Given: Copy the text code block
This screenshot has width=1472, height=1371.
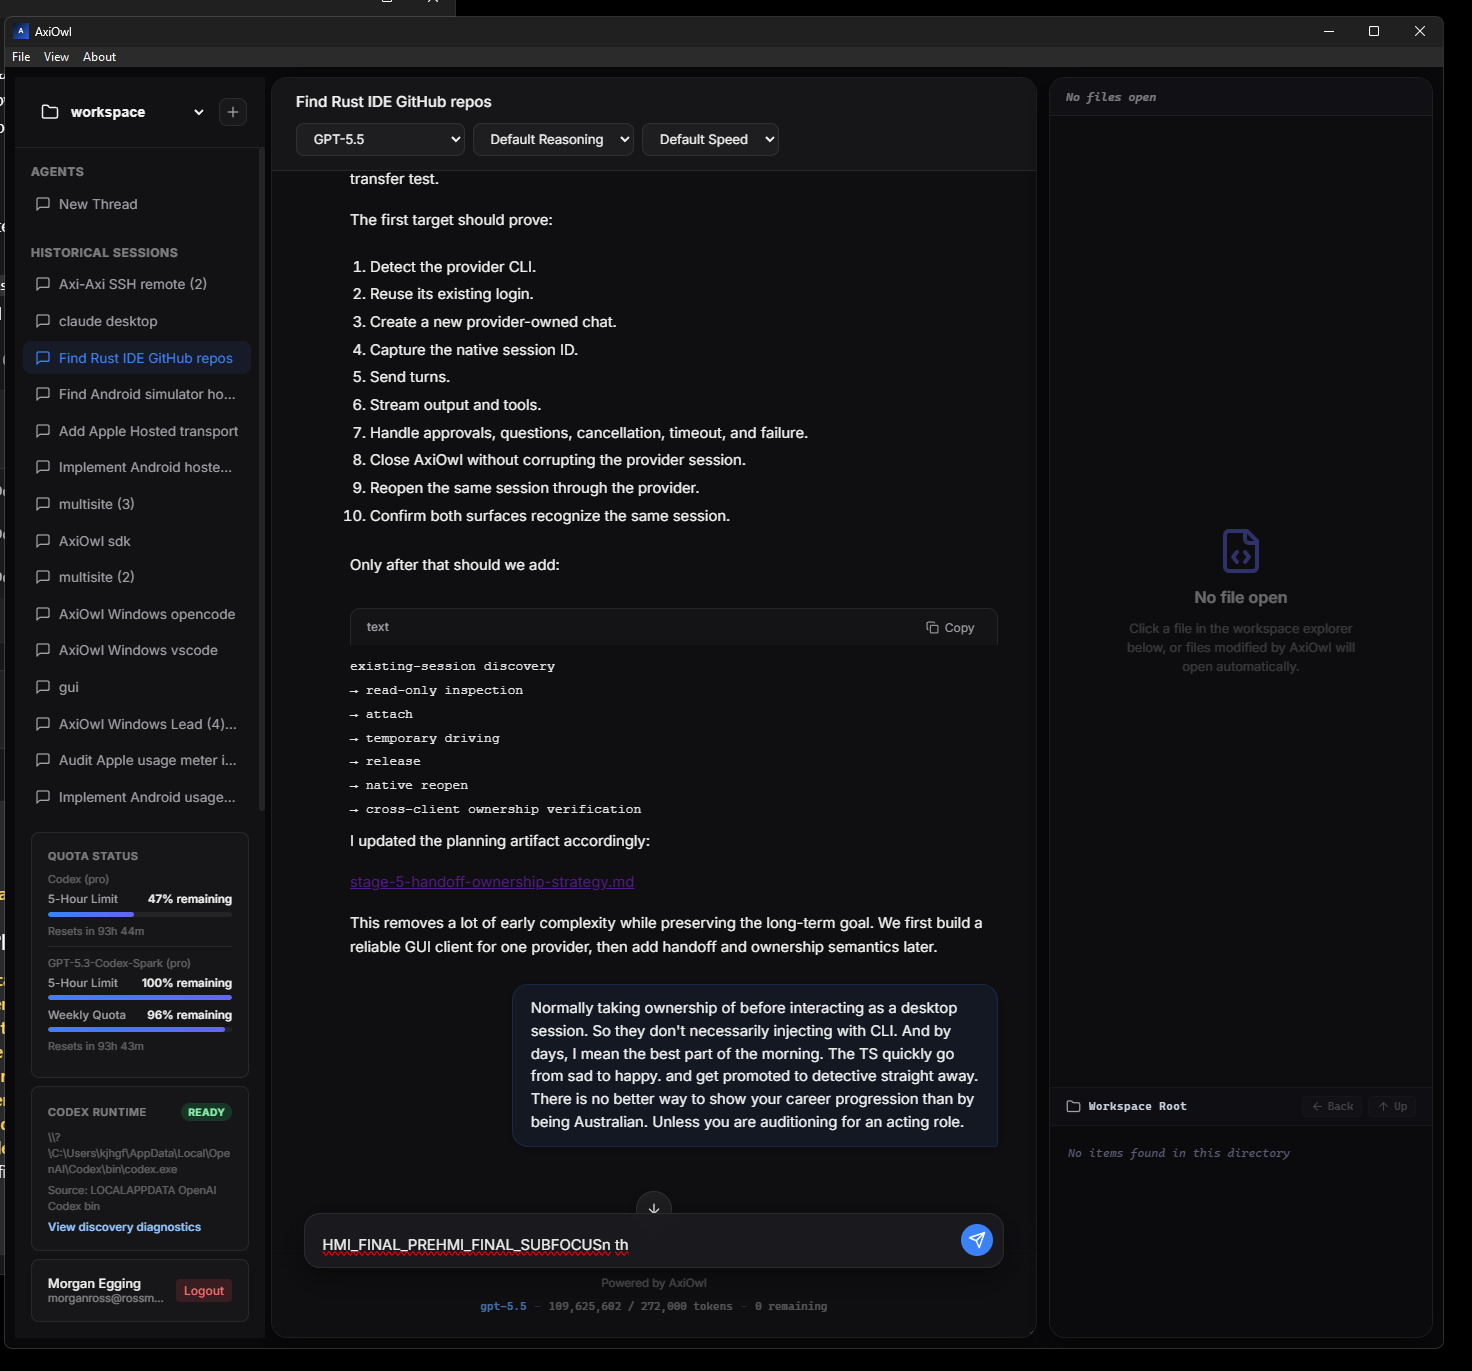Looking at the screenshot, I should (x=950, y=628).
